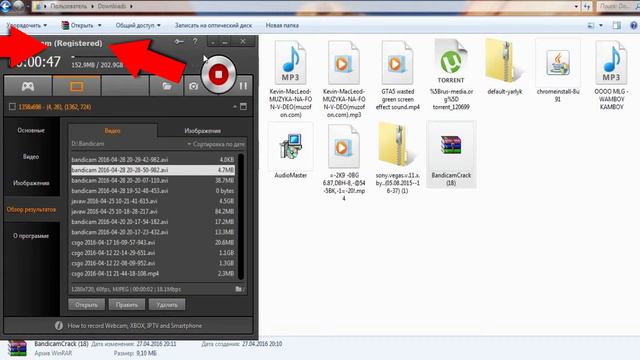Open the Упорядочить menu in Explorer
Screen dimensions: 640x360
pyautogui.click(x=27, y=25)
